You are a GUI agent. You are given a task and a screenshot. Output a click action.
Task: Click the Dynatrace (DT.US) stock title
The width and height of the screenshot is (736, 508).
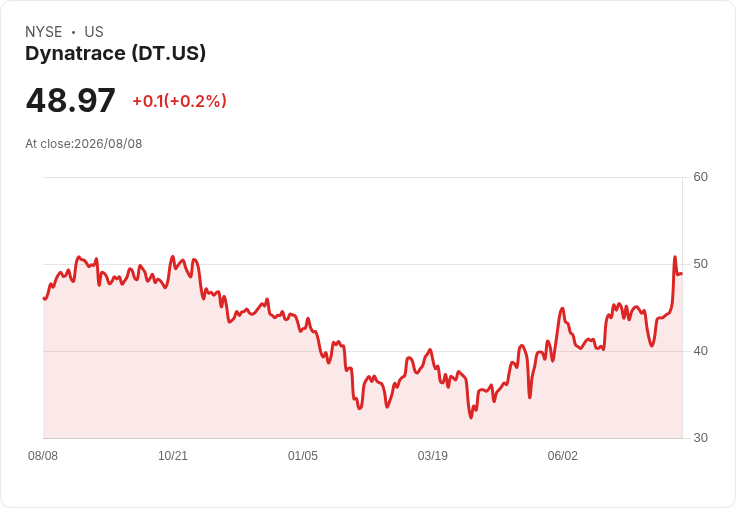[x=115, y=53]
